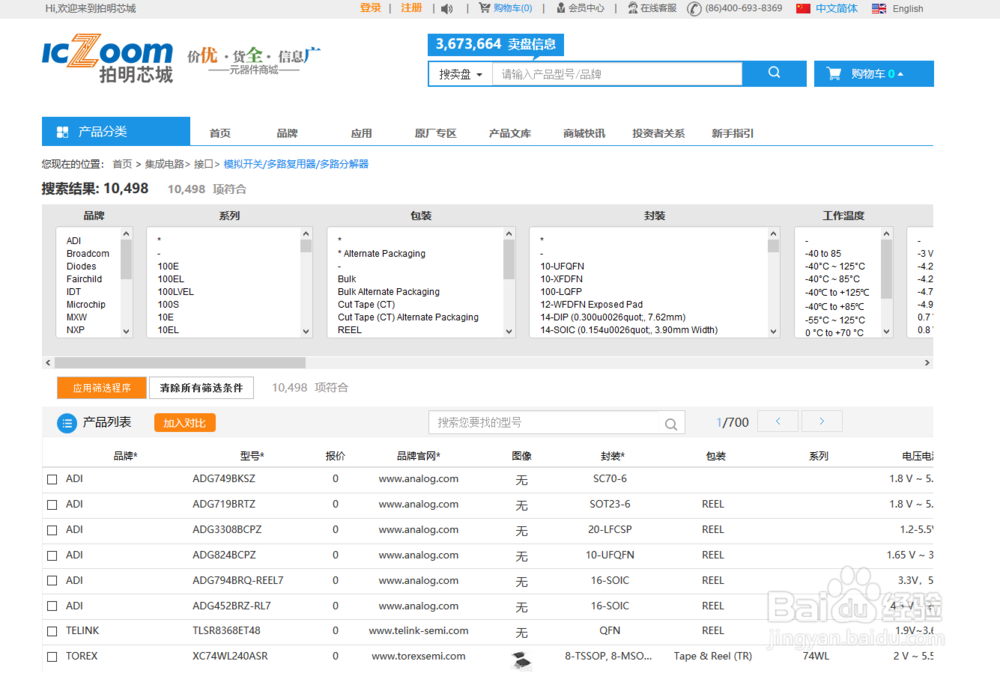The image size is (1000, 673).
Task: Check the ADG719BRTZ row checkbox
Action: click(x=52, y=505)
